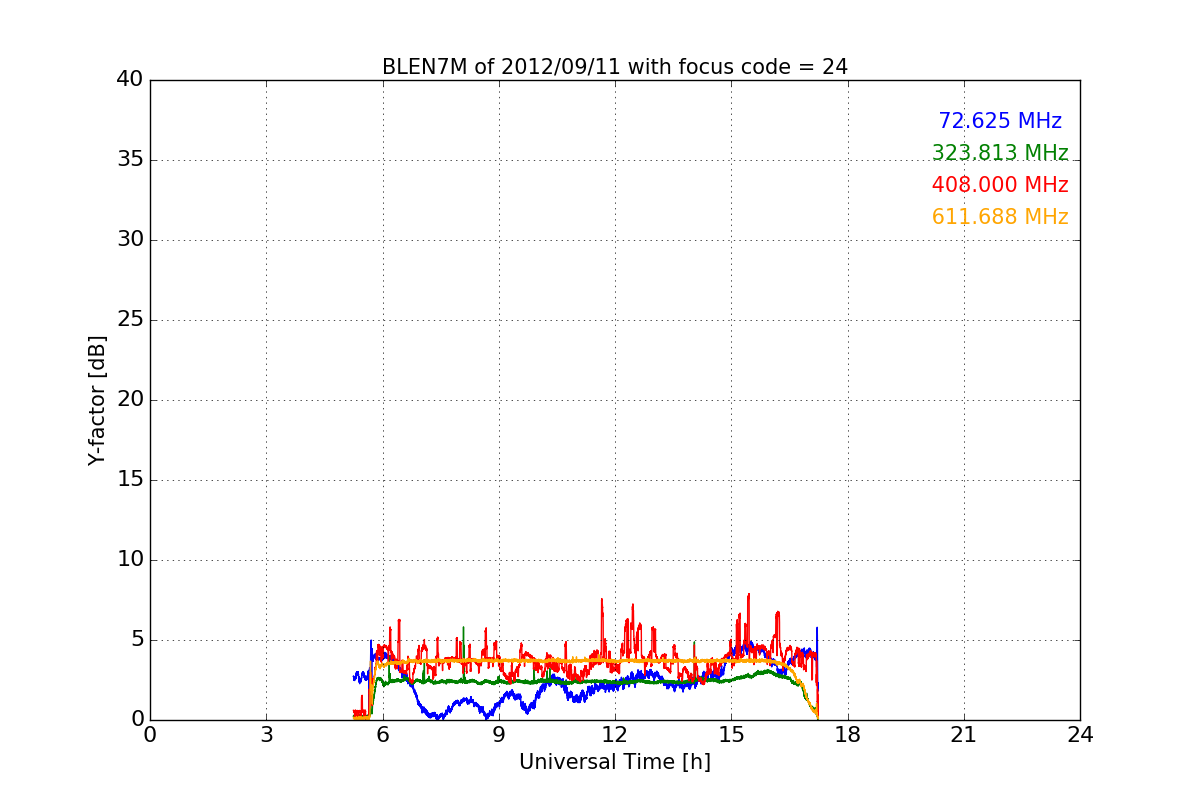The width and height of the screenshot is (1200, 800).
Task: Click the y-axis tick label 15
Action: pos(130,480)
